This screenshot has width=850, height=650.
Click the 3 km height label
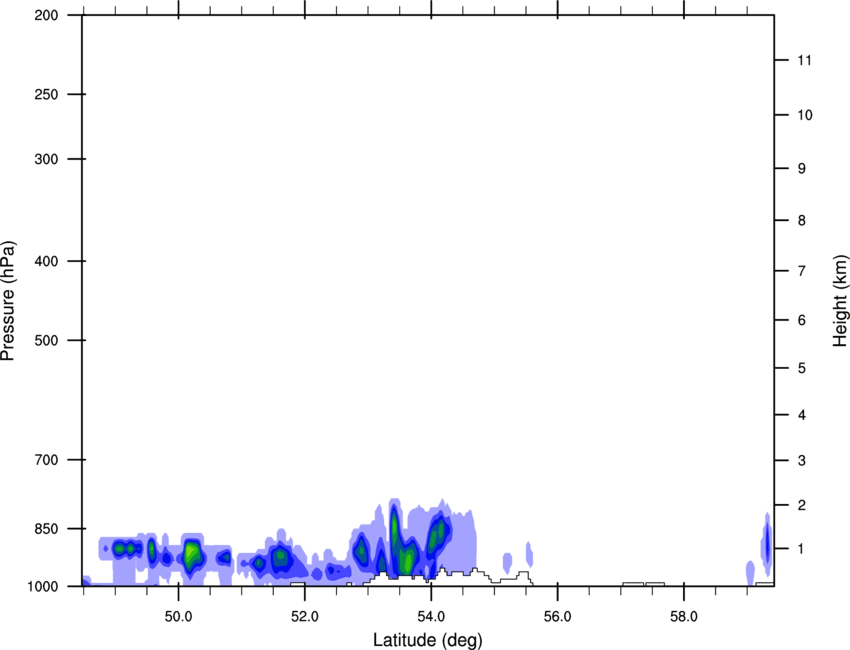click(x=802, y=460)
